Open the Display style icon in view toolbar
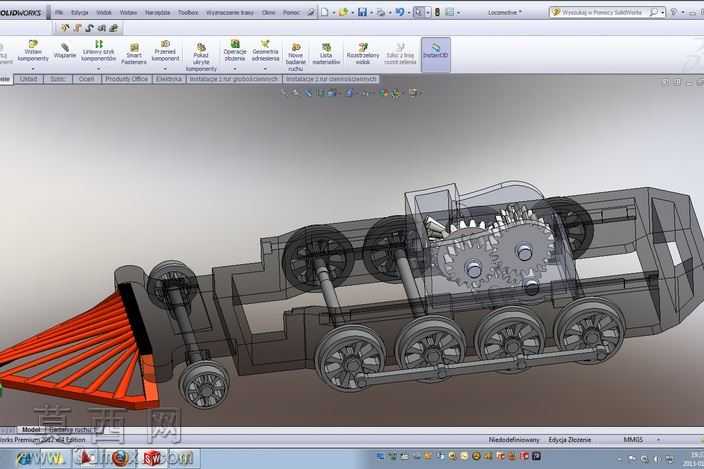The width and height of the screenshot is (704, 469). point(349,93)
